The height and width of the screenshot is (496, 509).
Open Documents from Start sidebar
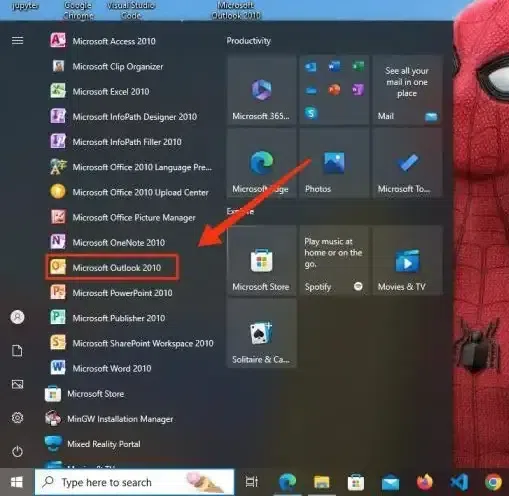pos(17,351)
